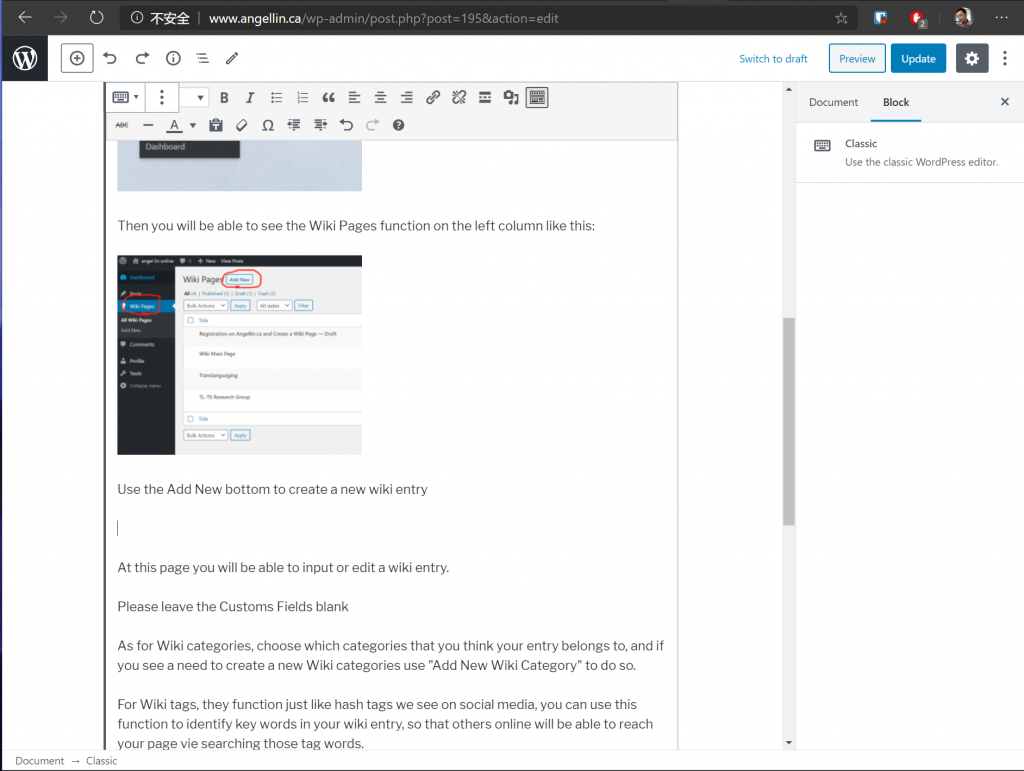
Task: Apply blockquote formatting
Action: [x=328, y=97]
